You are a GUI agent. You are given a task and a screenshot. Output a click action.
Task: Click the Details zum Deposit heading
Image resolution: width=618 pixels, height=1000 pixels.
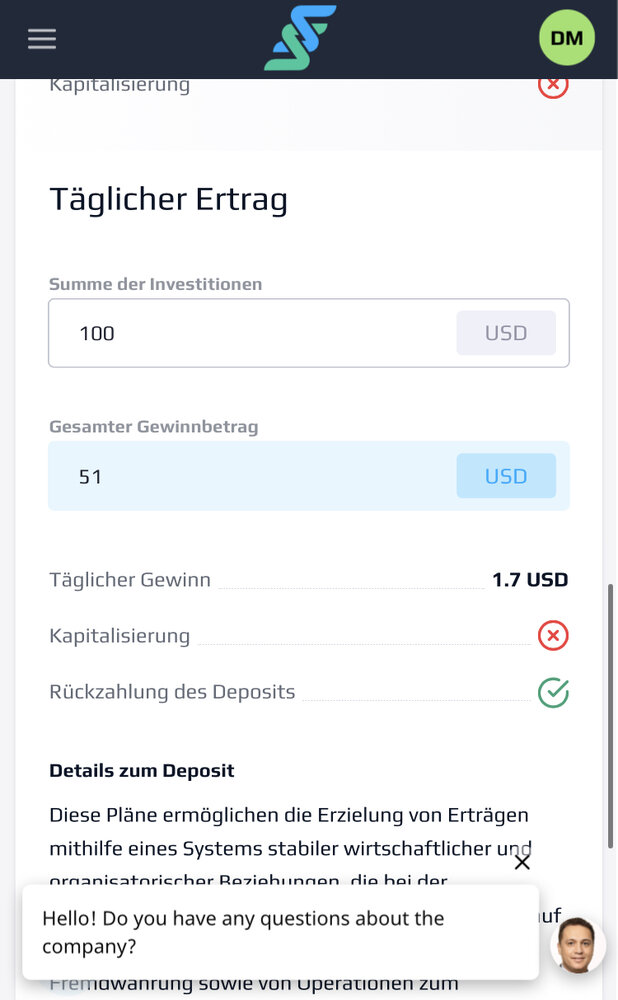tap(142, 770)
